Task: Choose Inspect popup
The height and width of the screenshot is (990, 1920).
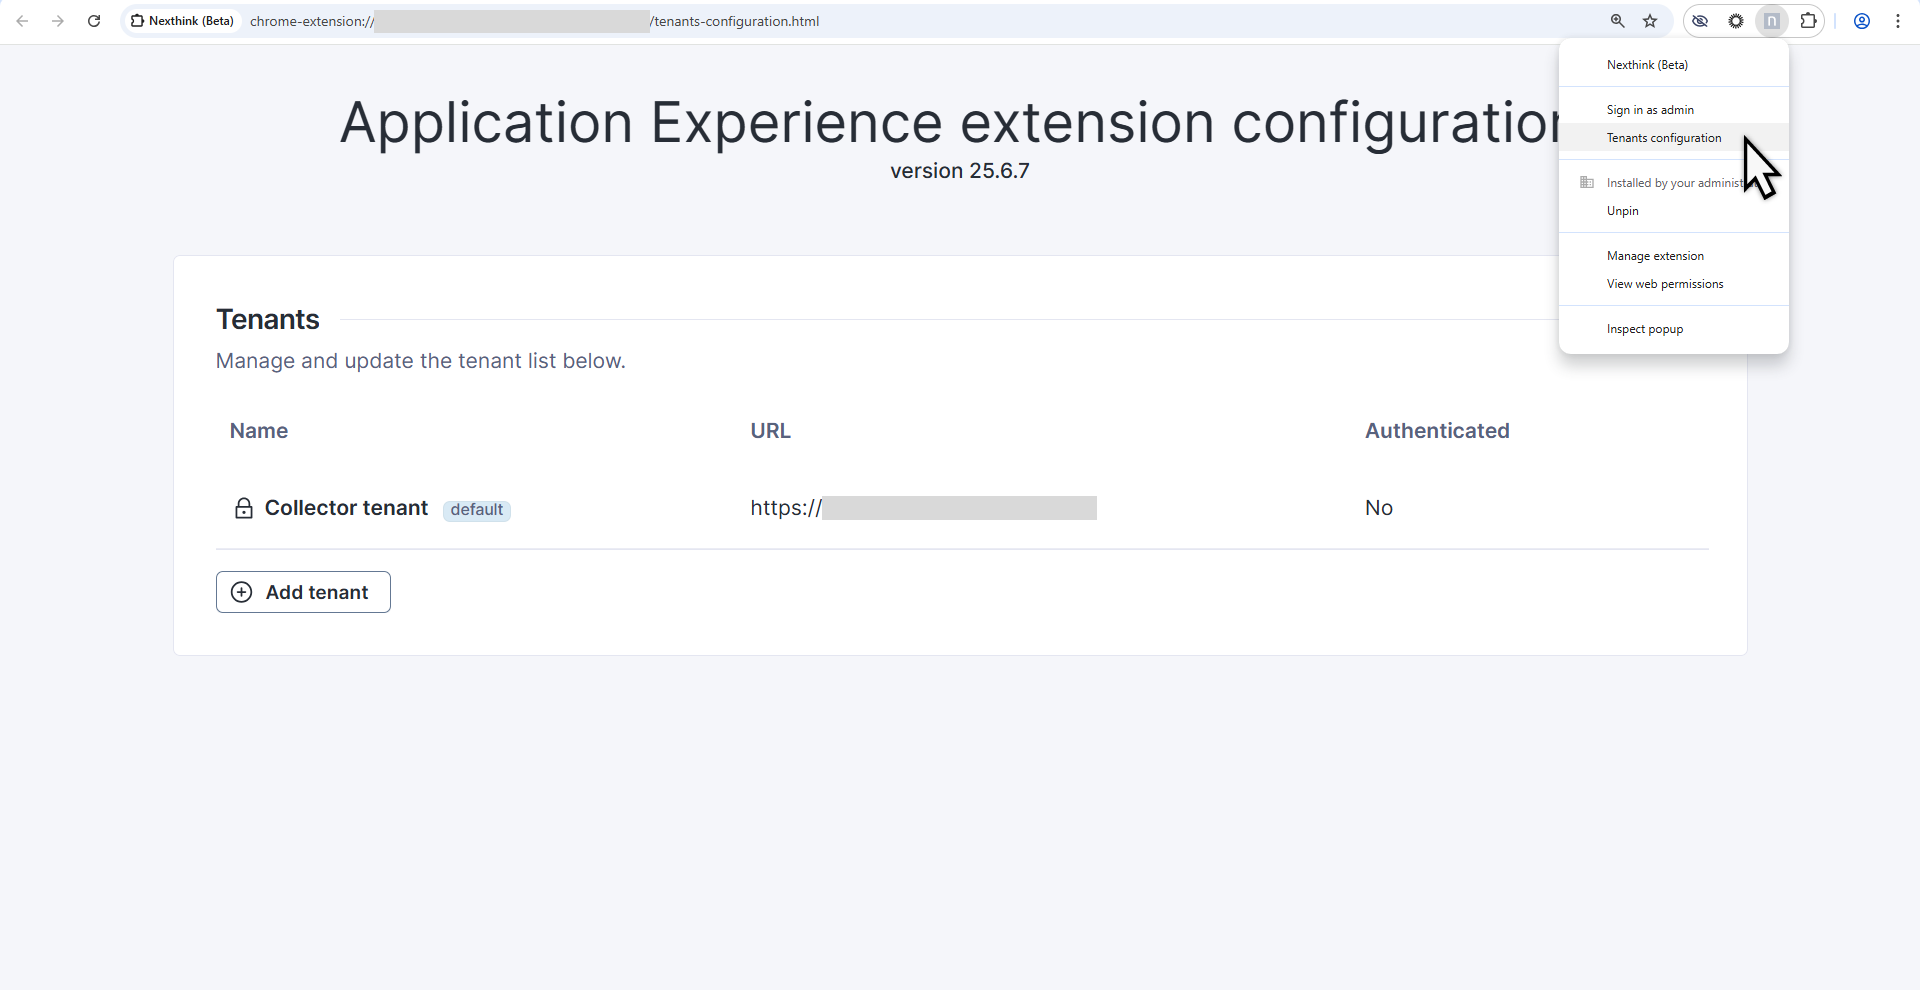Action: pyautogui.click(x=1645, y=329)
